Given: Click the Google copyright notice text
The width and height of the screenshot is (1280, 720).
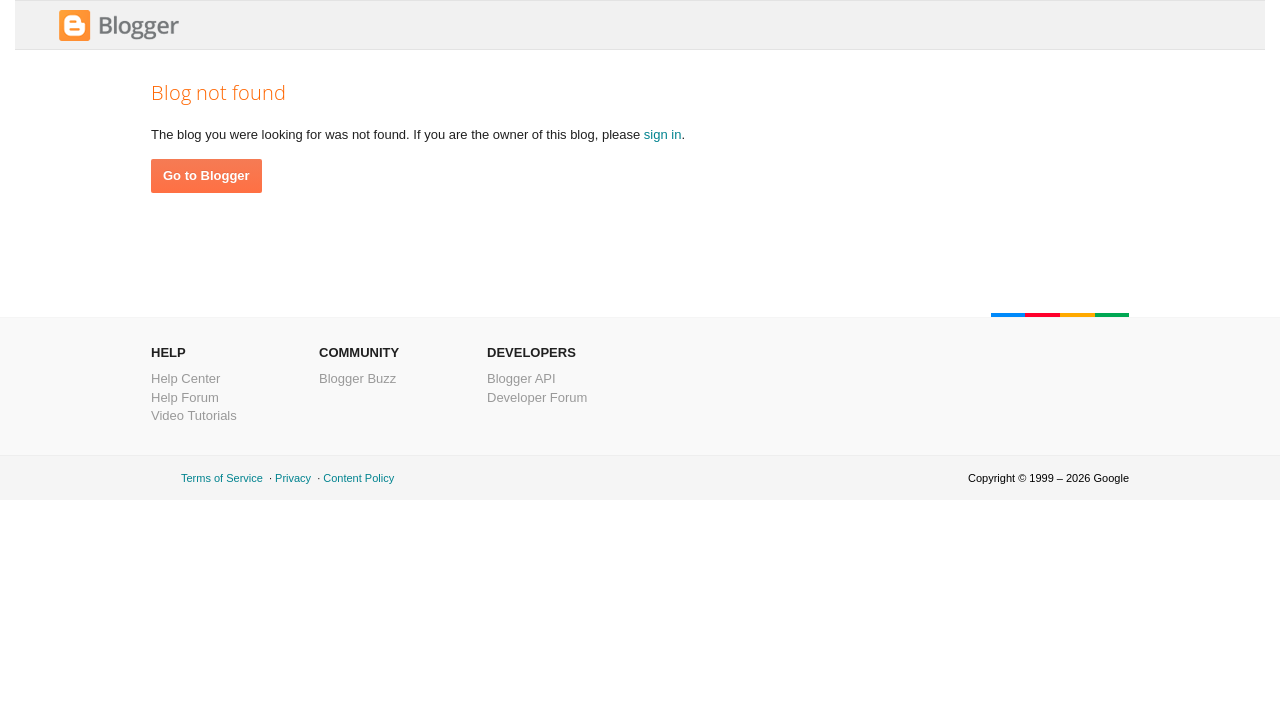Looking at the screenshot, I should tap(1048, 478).
